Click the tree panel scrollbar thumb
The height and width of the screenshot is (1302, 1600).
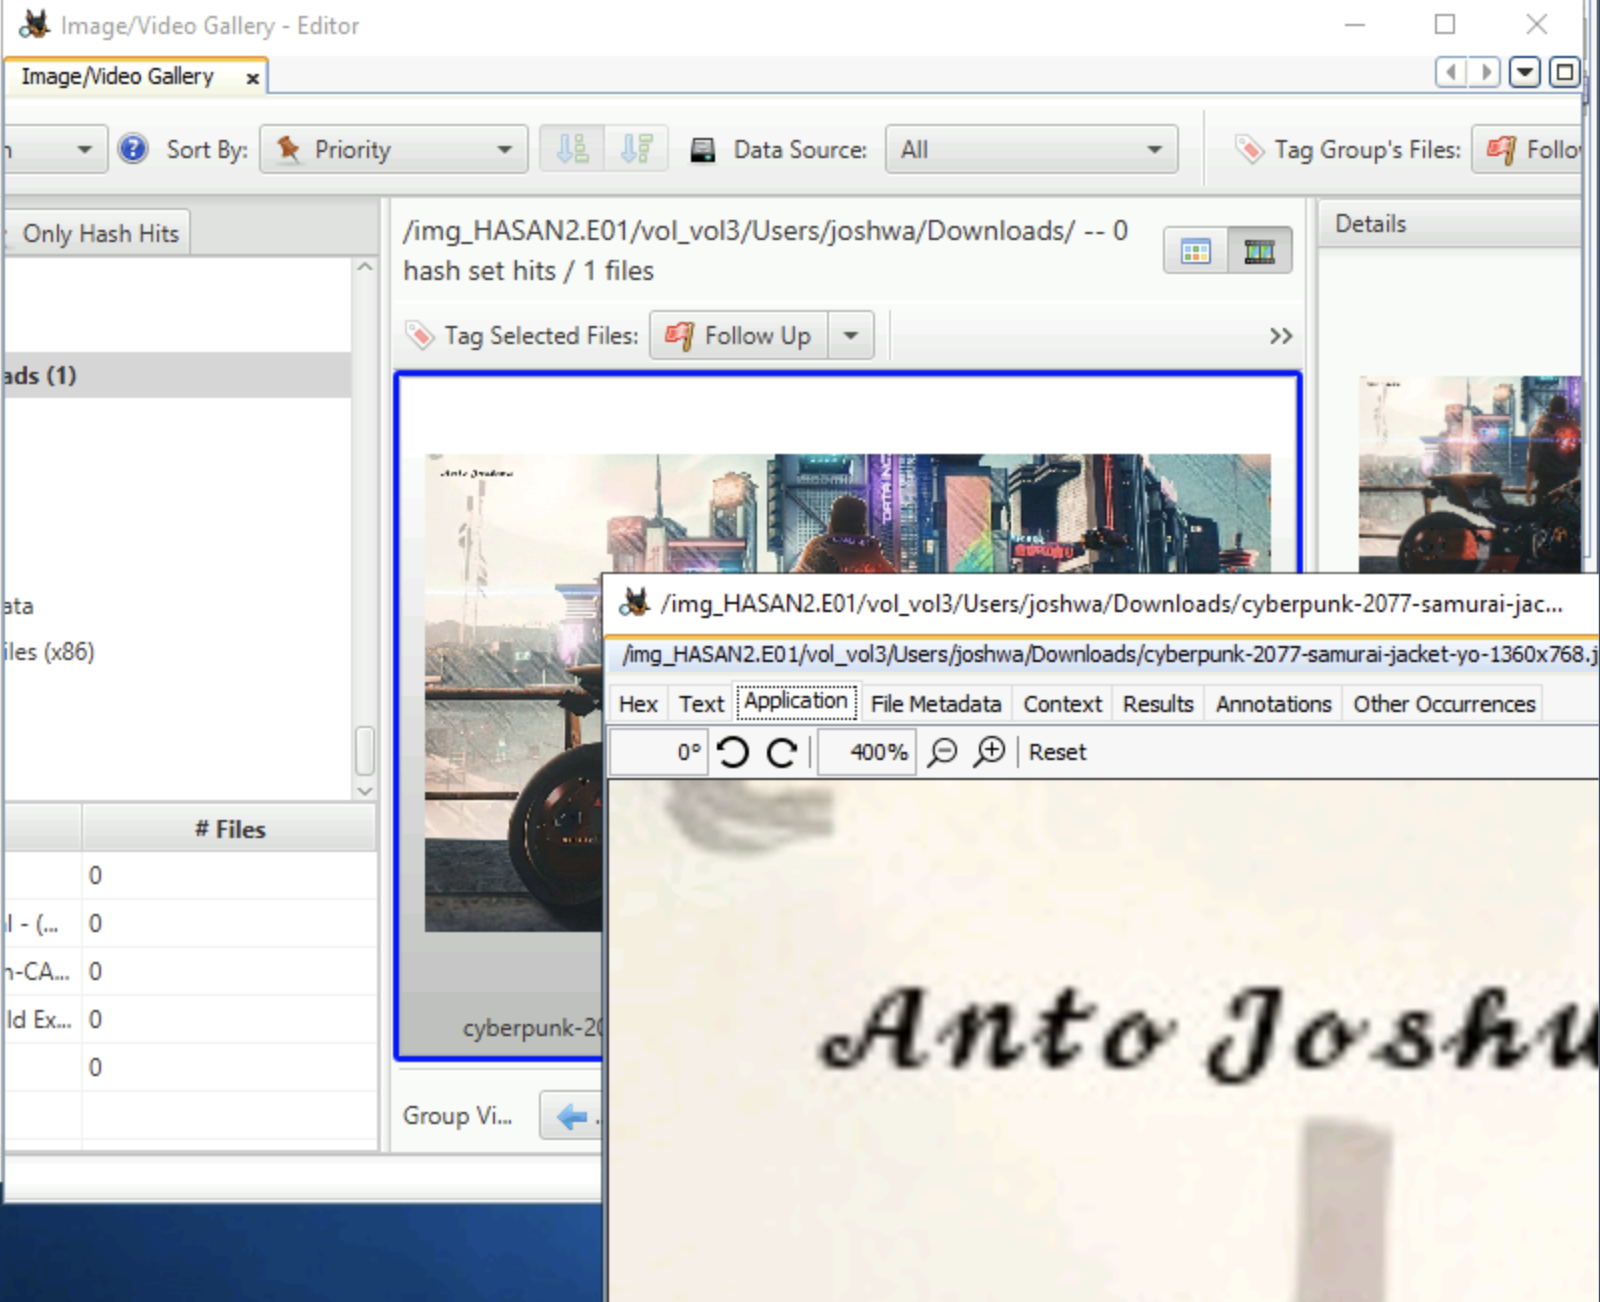tap(364, 750)
